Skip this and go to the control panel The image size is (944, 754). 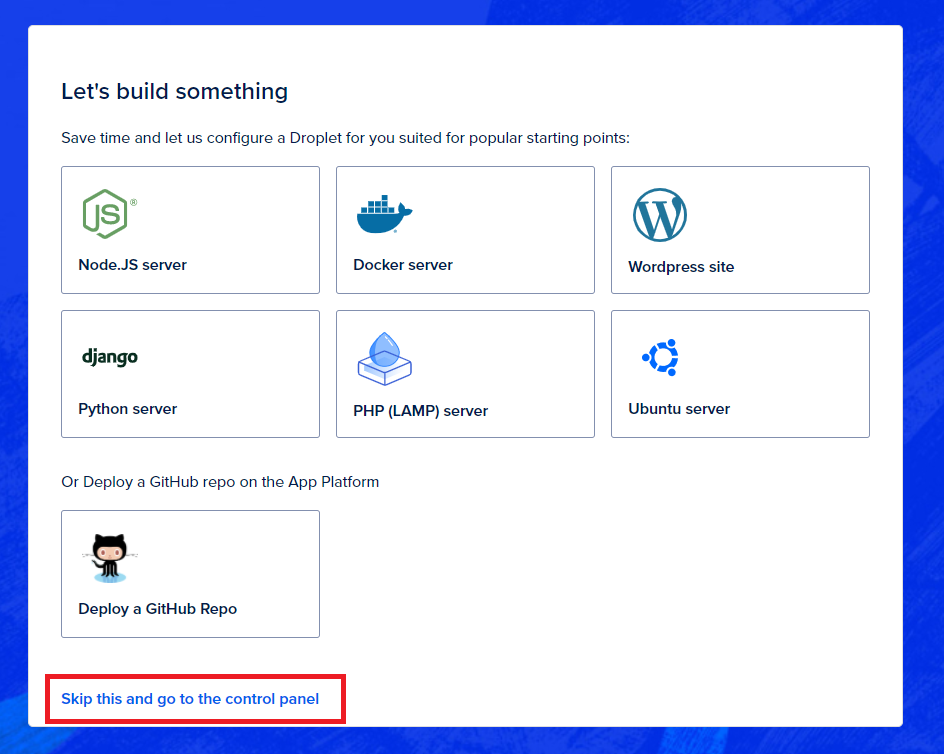190,699
